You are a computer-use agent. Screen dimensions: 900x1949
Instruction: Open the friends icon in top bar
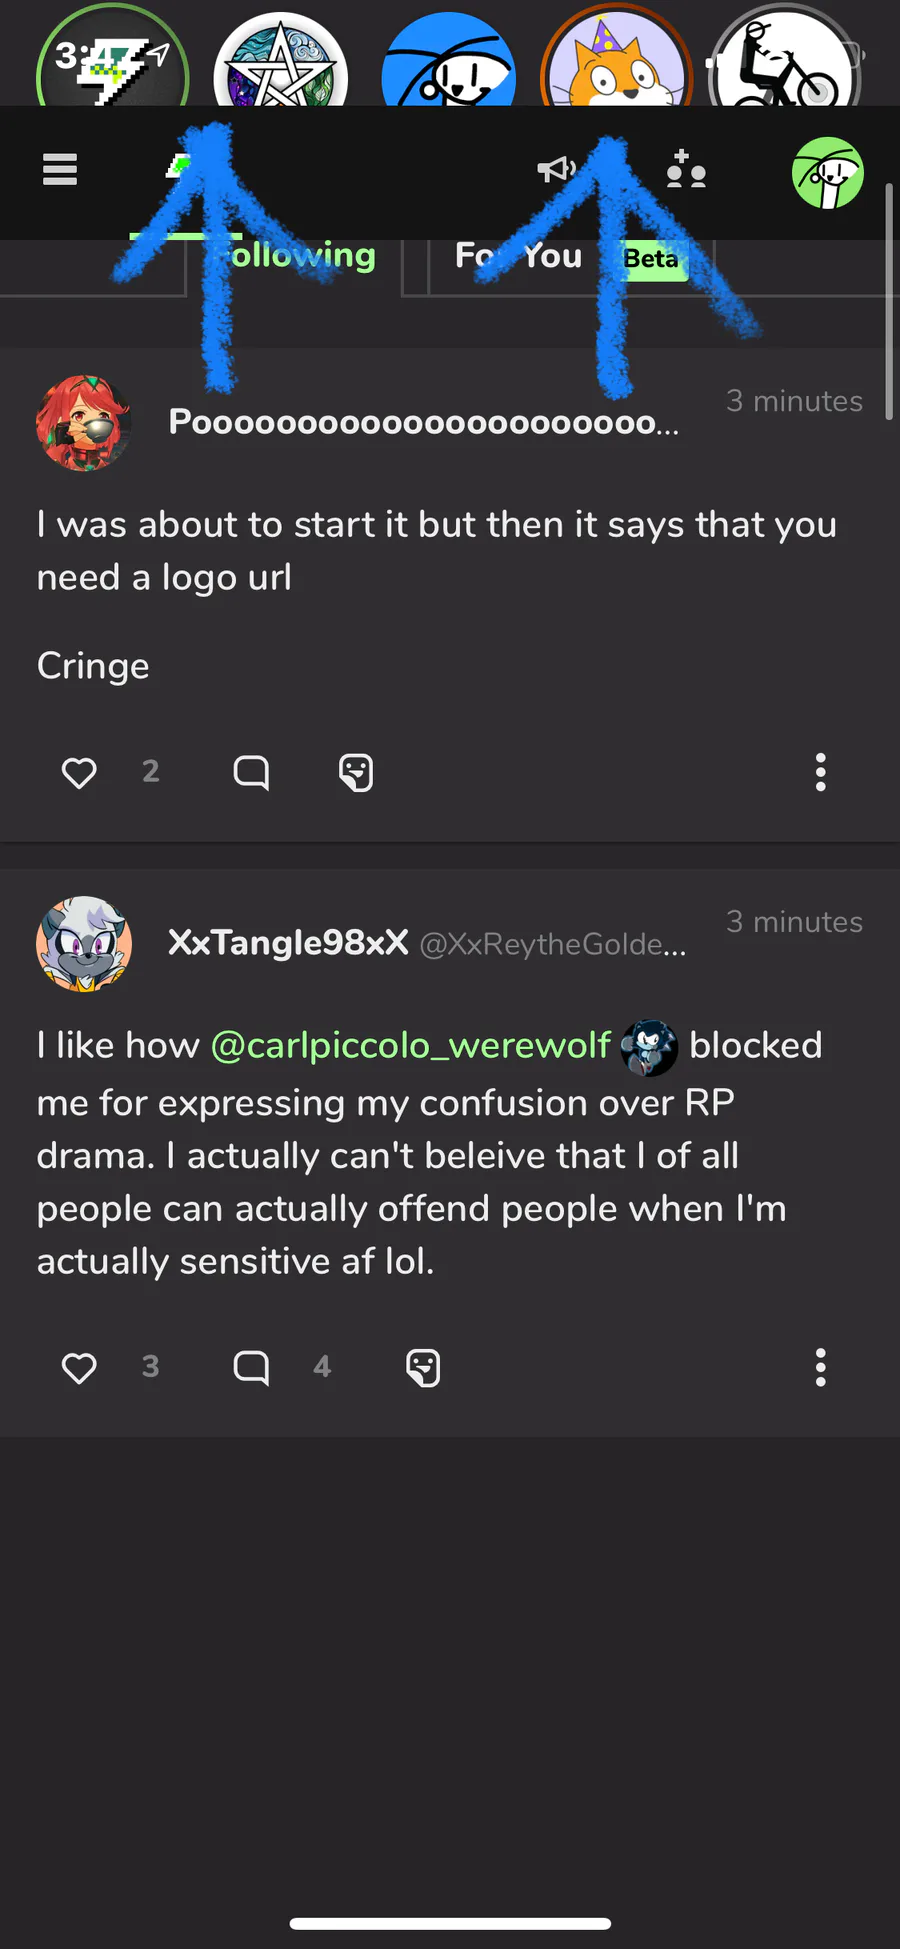point(686,170)
